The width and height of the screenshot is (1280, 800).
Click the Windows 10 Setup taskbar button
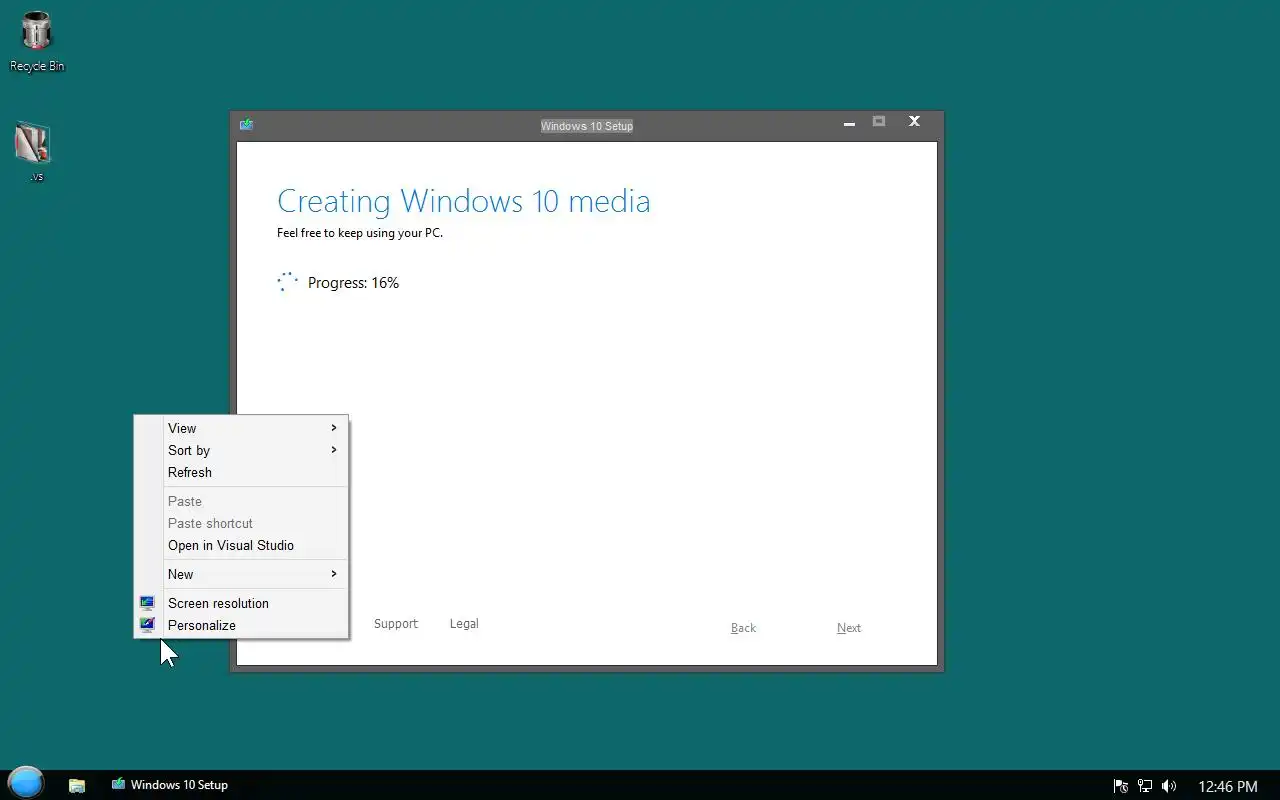click(x=170, y=785)
